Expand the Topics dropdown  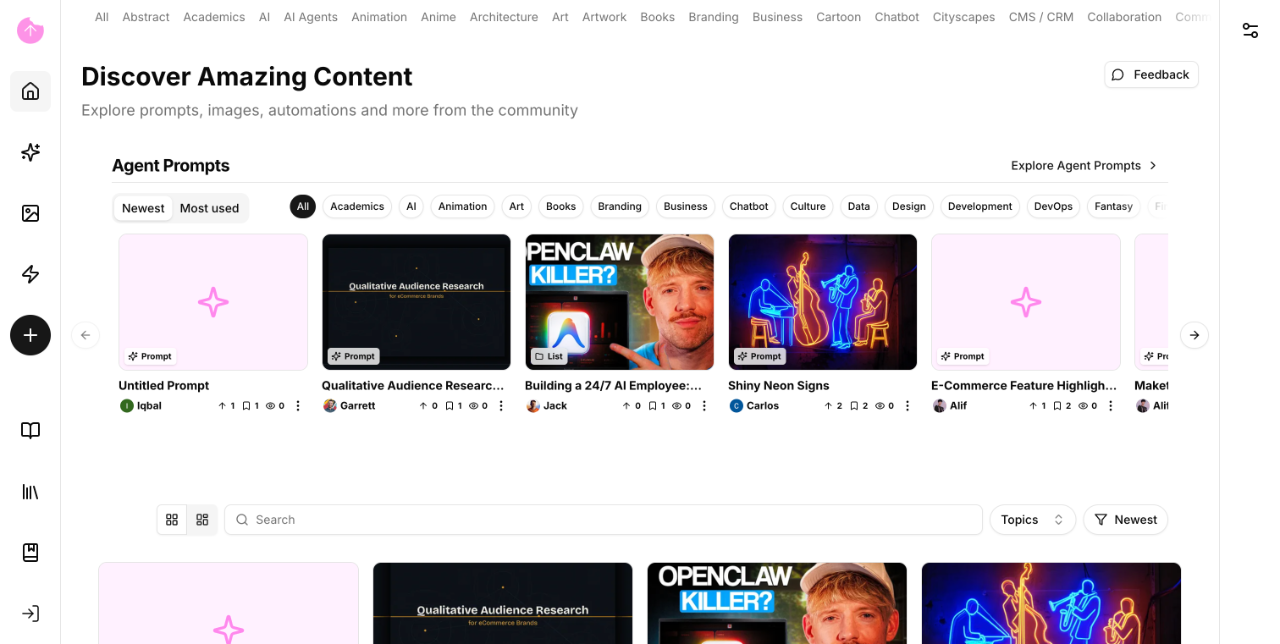[1032, 520]
